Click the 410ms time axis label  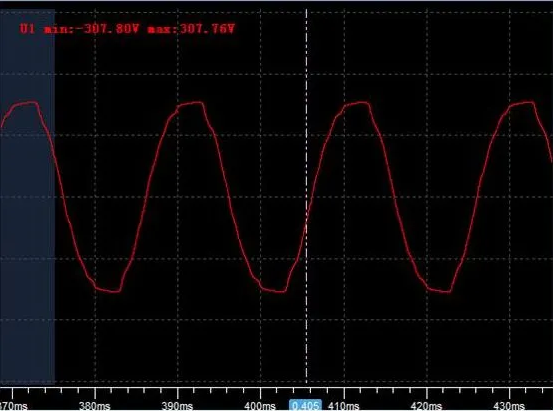pos(344,406)
